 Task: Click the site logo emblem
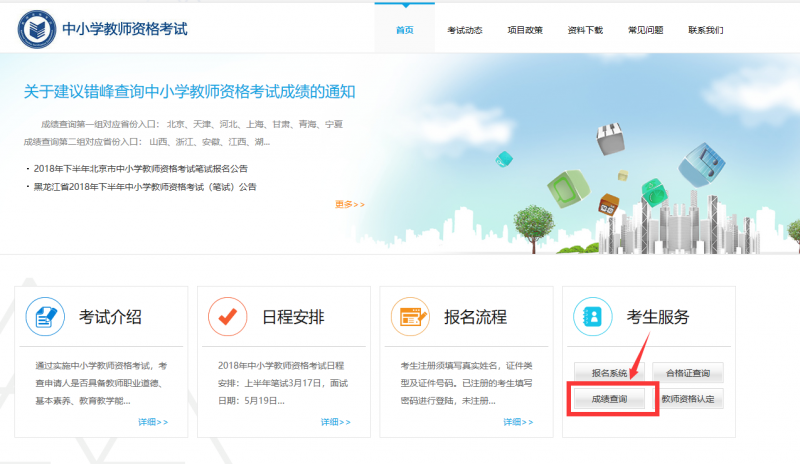(36, 29)
